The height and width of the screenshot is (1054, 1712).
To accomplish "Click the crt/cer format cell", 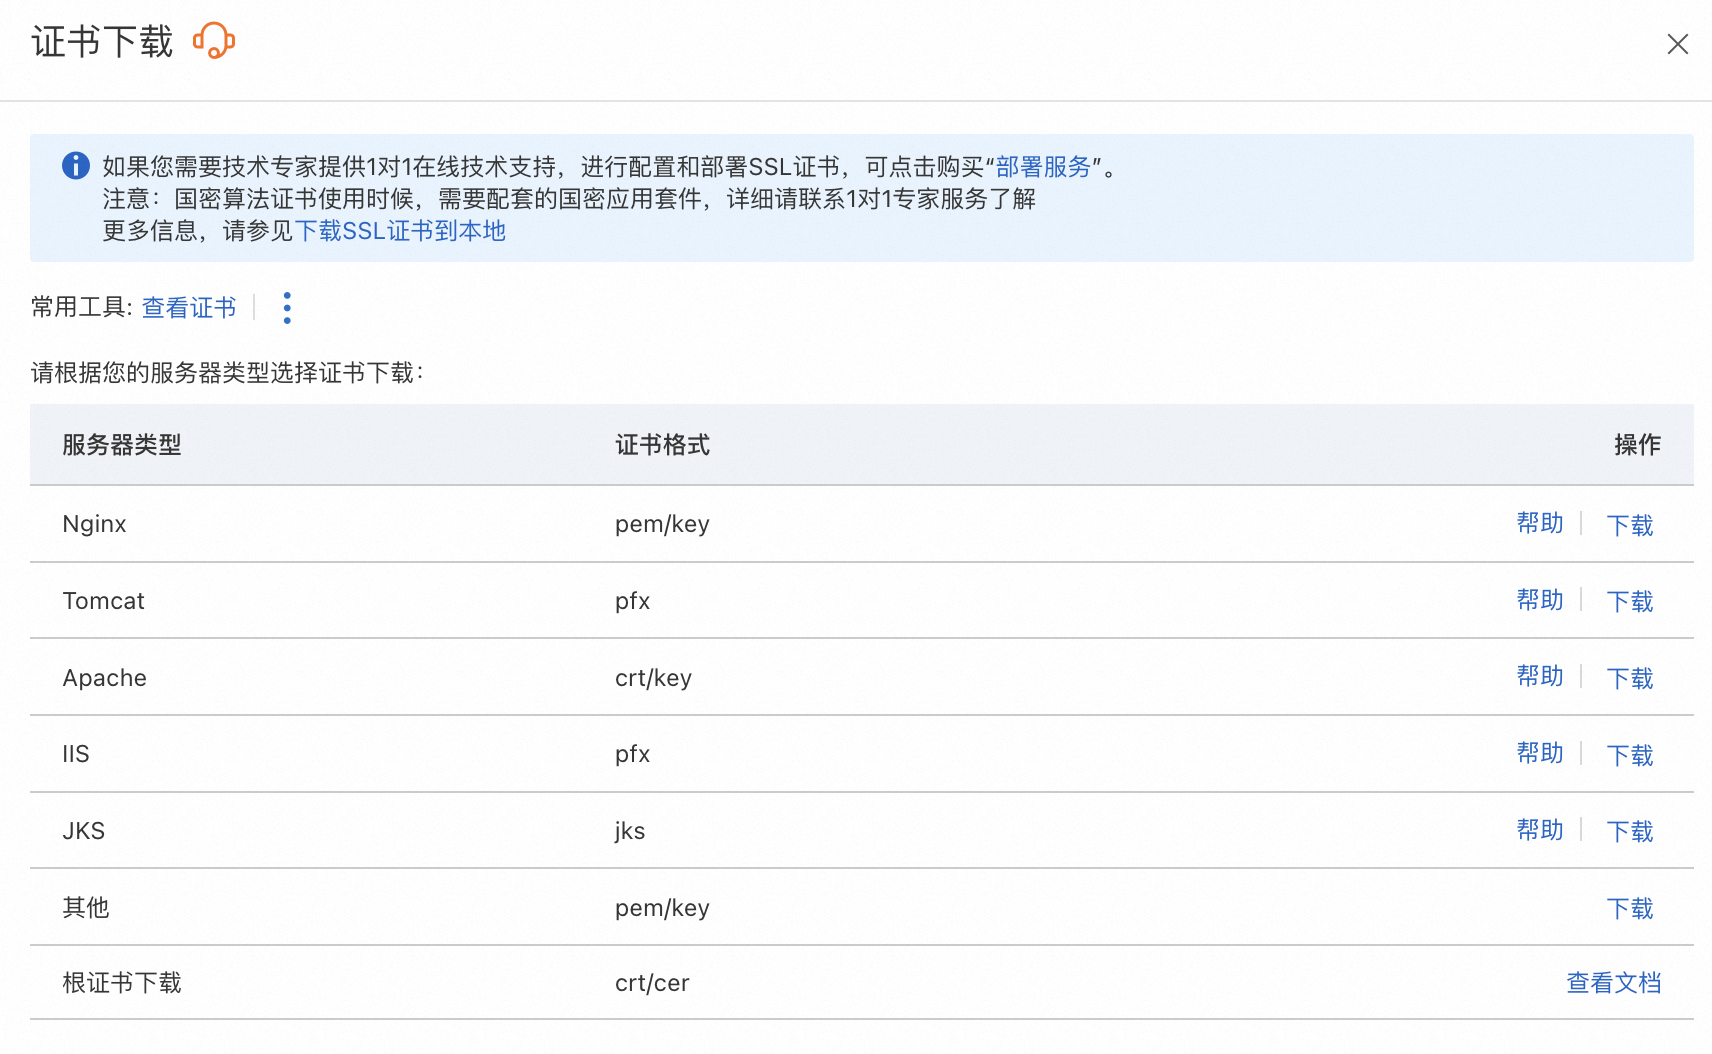I will [652, 983].
